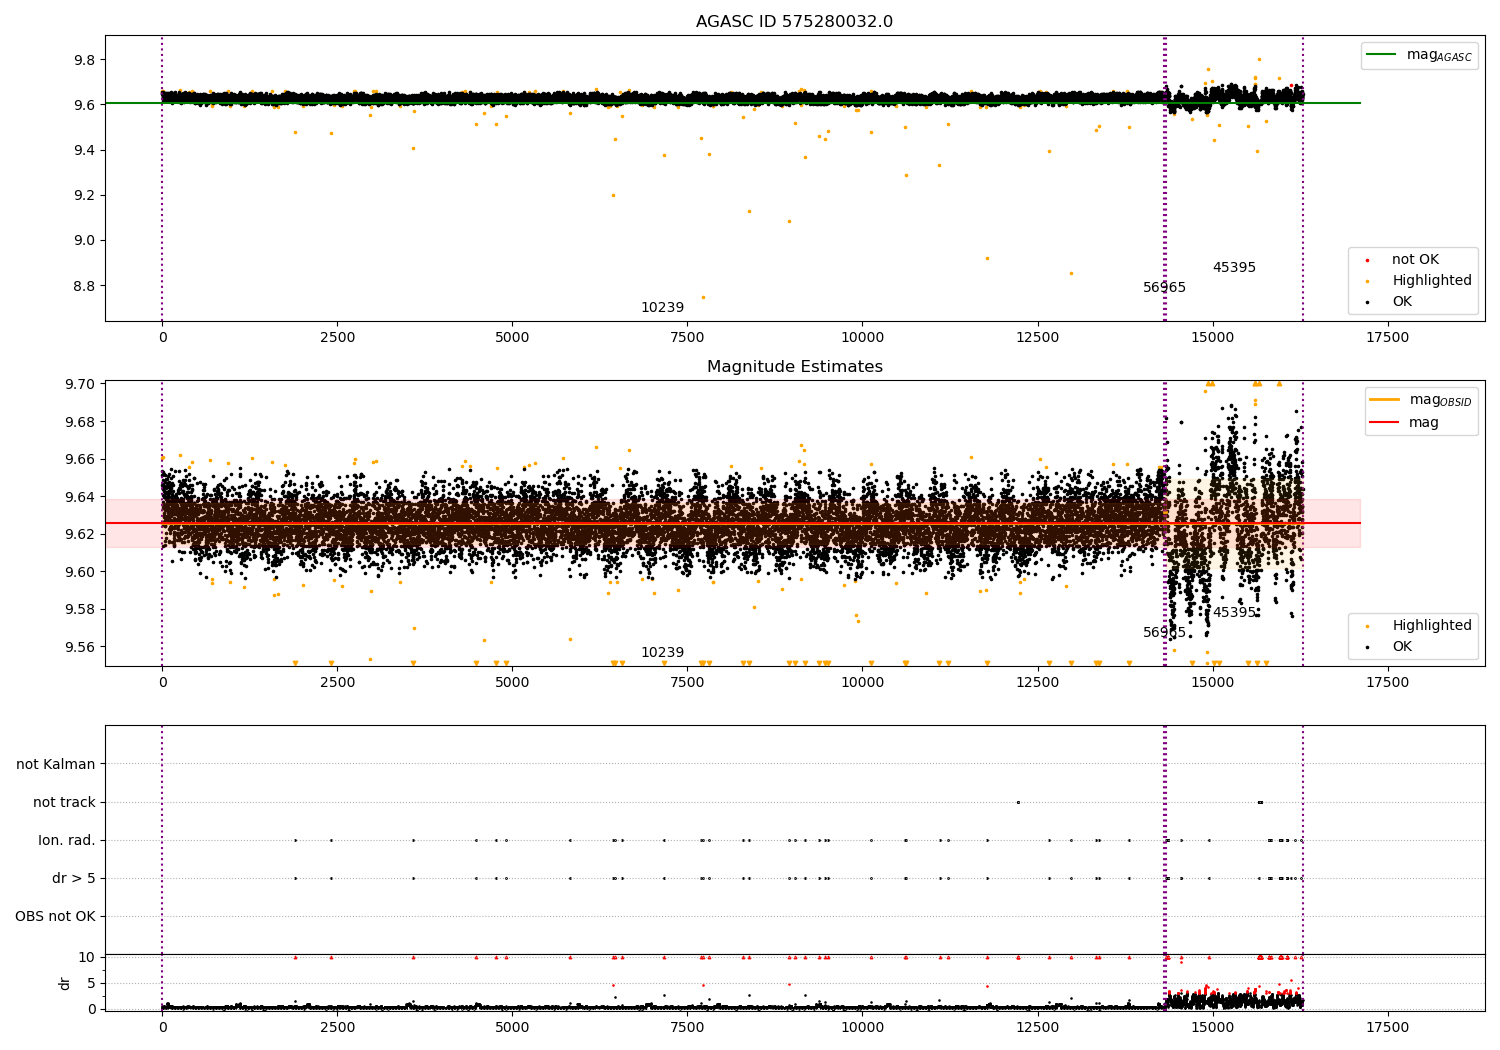Image resolution: width=1500 pixels, height=1050 pixels.
Task: Click the 'dr' y-axis label of bottom plot
Action: coord(65,983)
